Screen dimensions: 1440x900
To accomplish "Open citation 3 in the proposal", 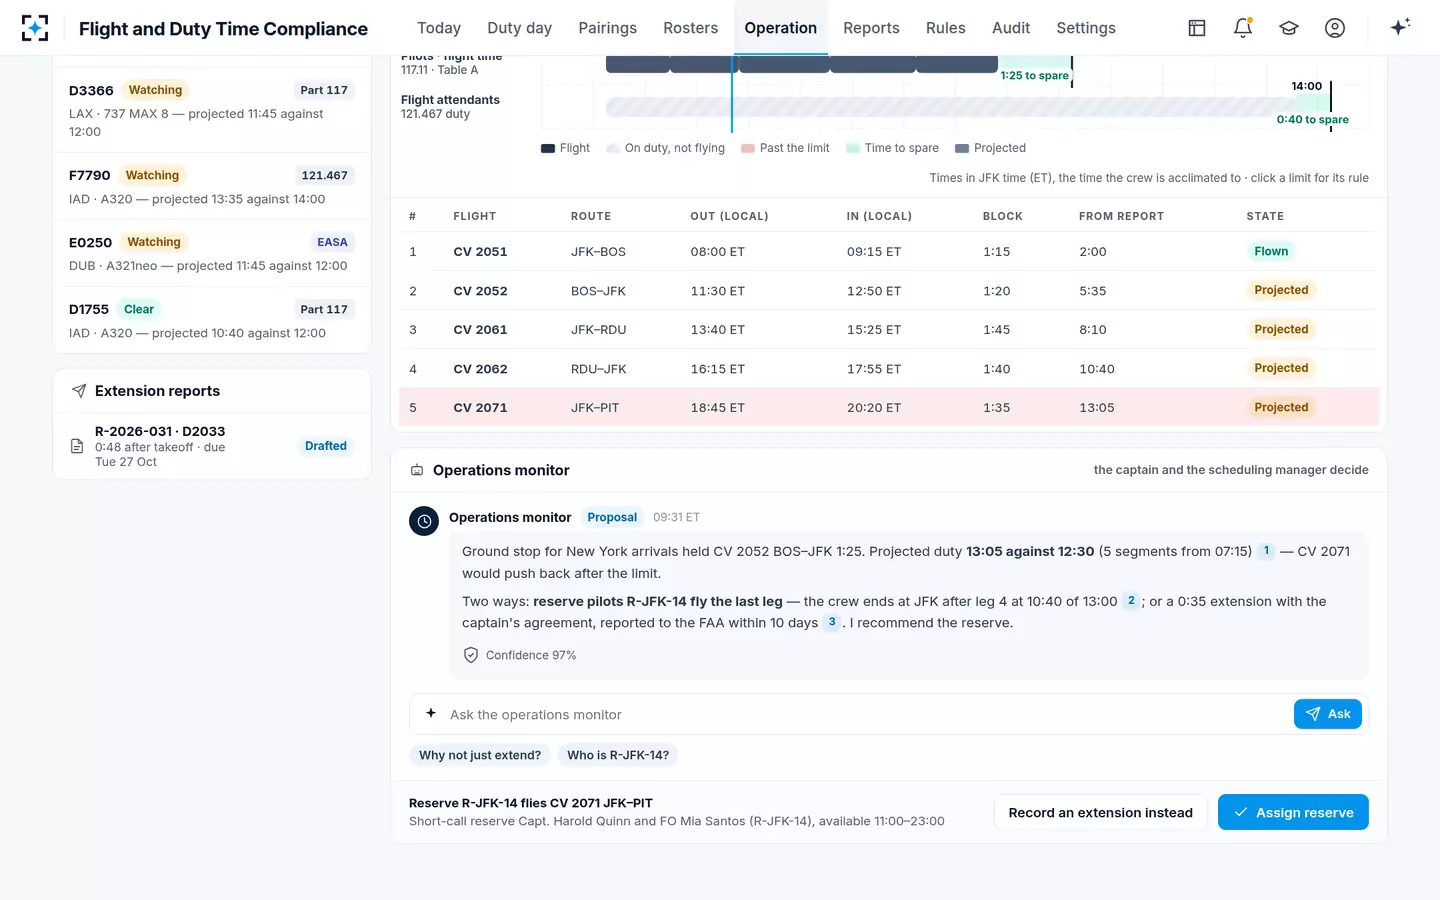I will point(832,622).
